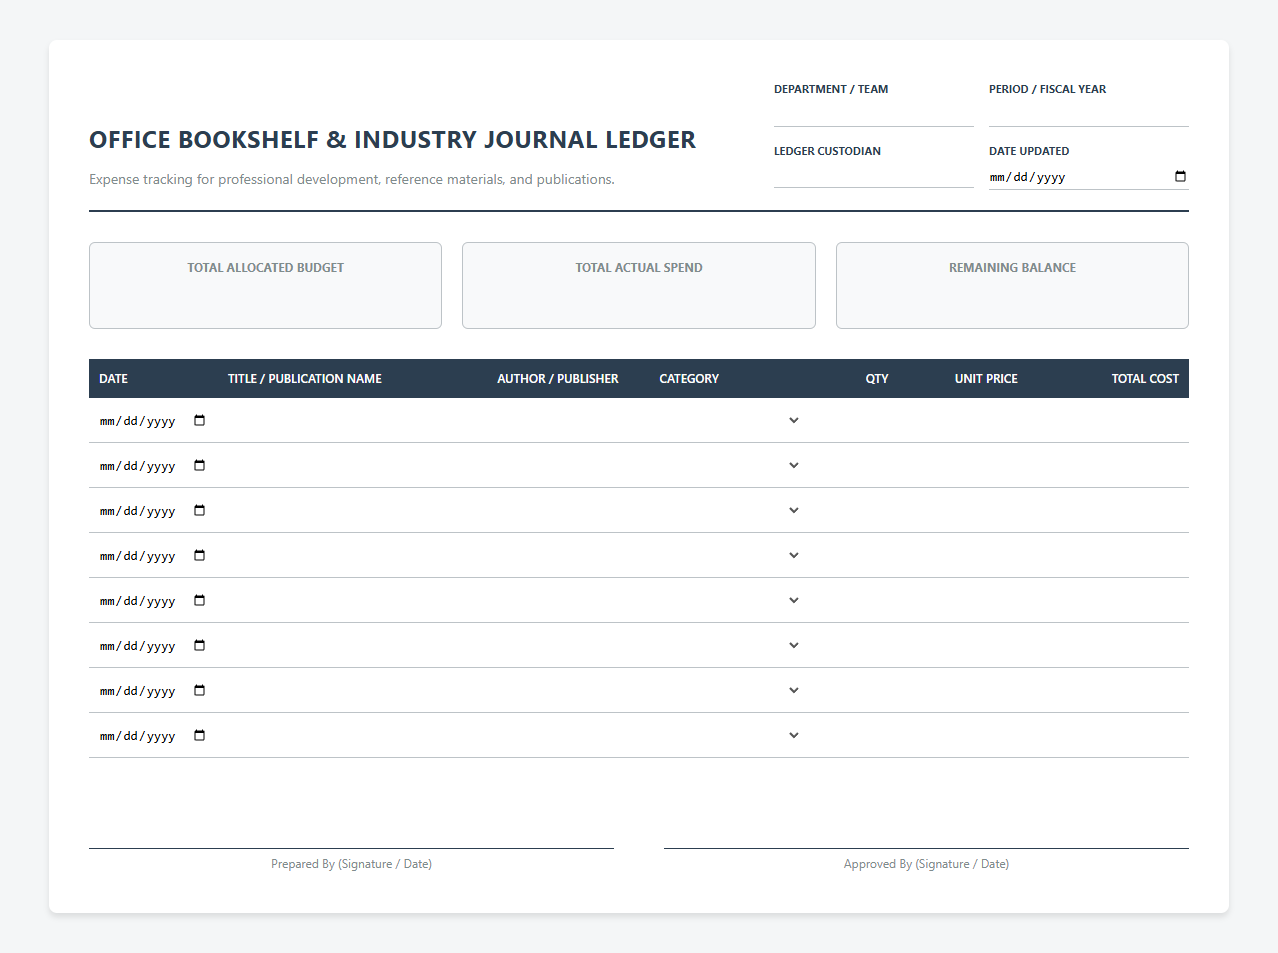The width and height of the screenshot is (1278, 953).
Task: Focus the Ledger Custodian input field
Action: [x=873, y=175]
